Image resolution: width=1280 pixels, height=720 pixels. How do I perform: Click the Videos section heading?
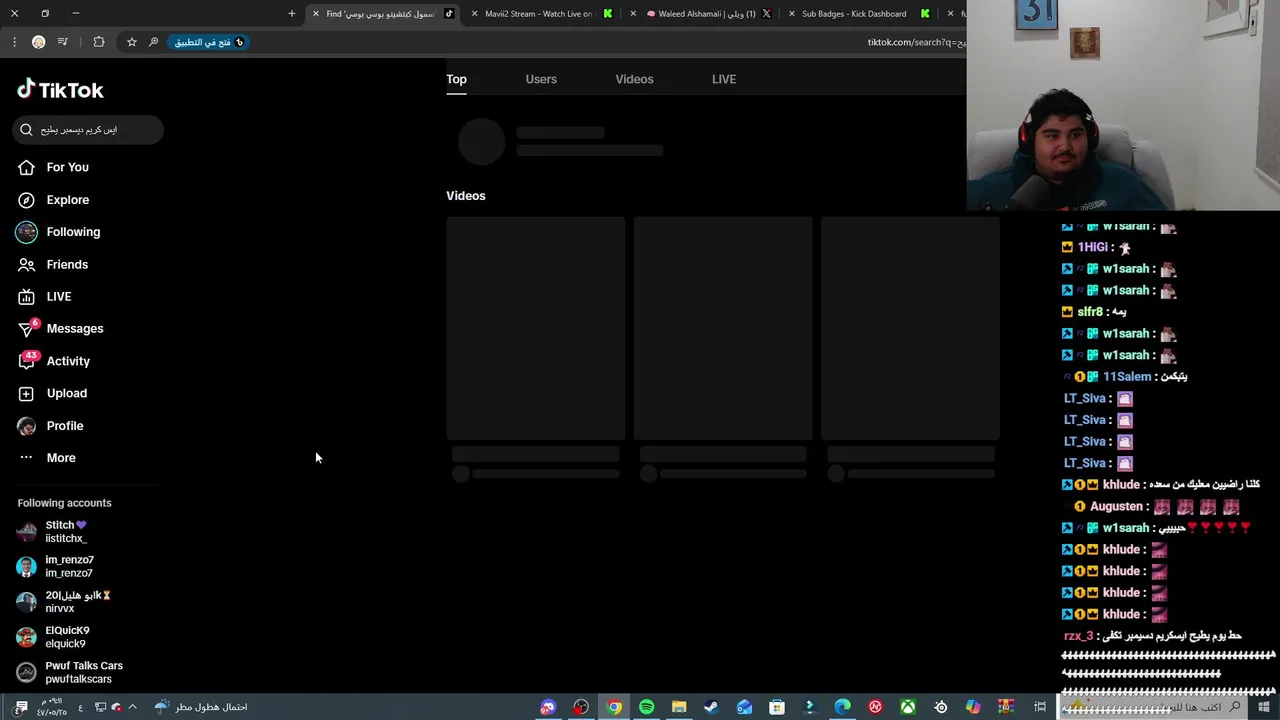tap(466, 196)
